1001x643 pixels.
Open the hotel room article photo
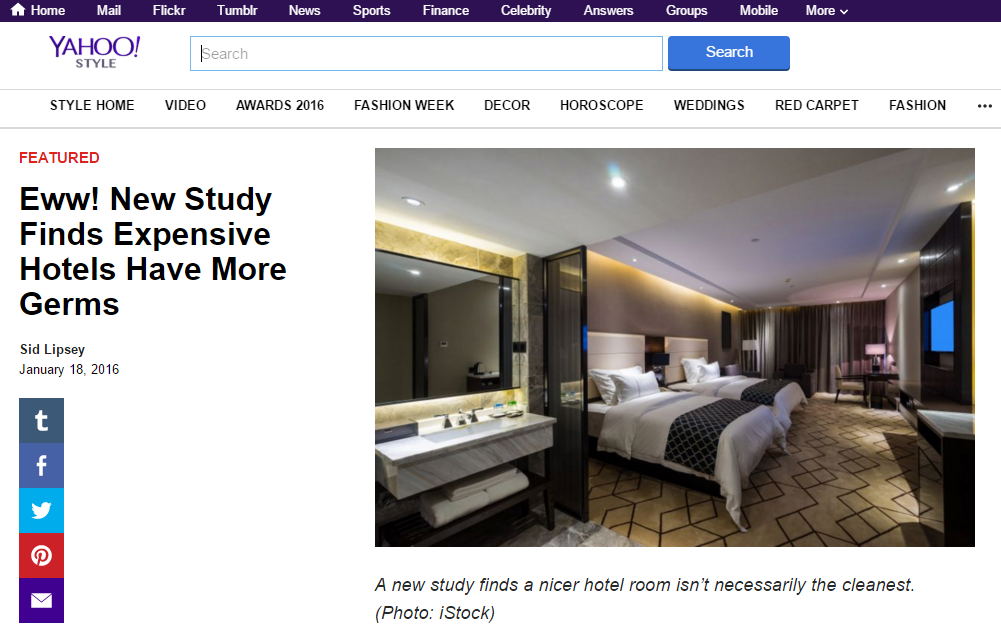pyautogui.click(x=675, y=347)
